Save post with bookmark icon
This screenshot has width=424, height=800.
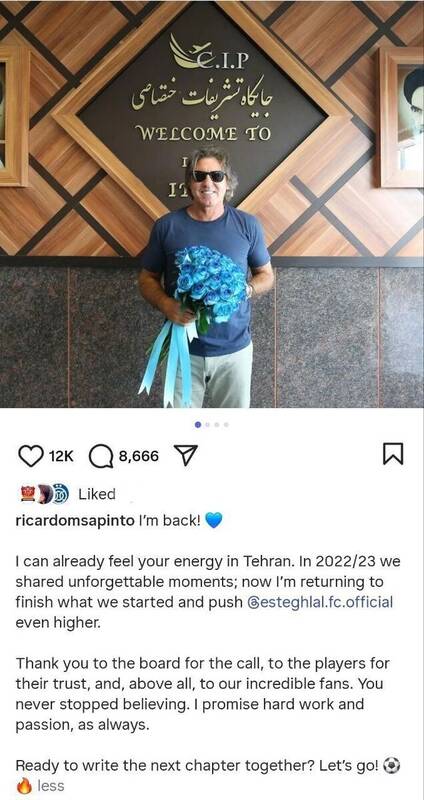point(393,454)
